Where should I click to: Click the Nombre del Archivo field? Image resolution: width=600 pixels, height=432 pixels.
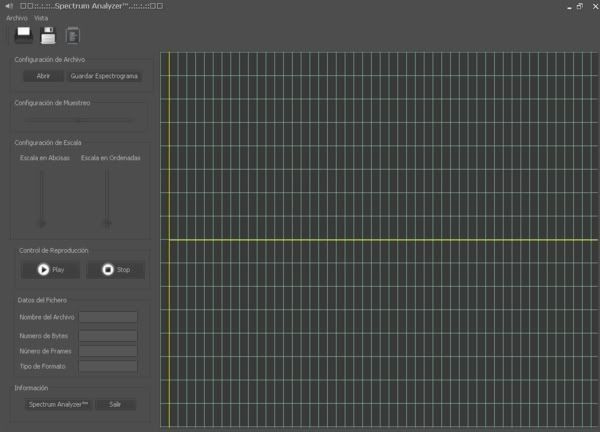coord(108,317)
